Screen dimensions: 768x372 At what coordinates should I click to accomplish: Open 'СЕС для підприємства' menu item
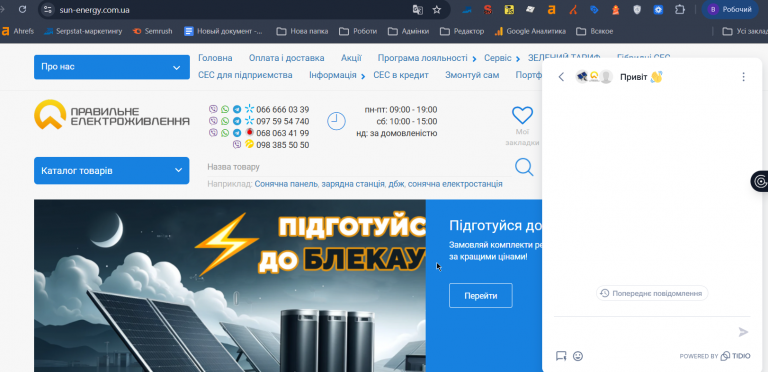[x=245, y=75]
